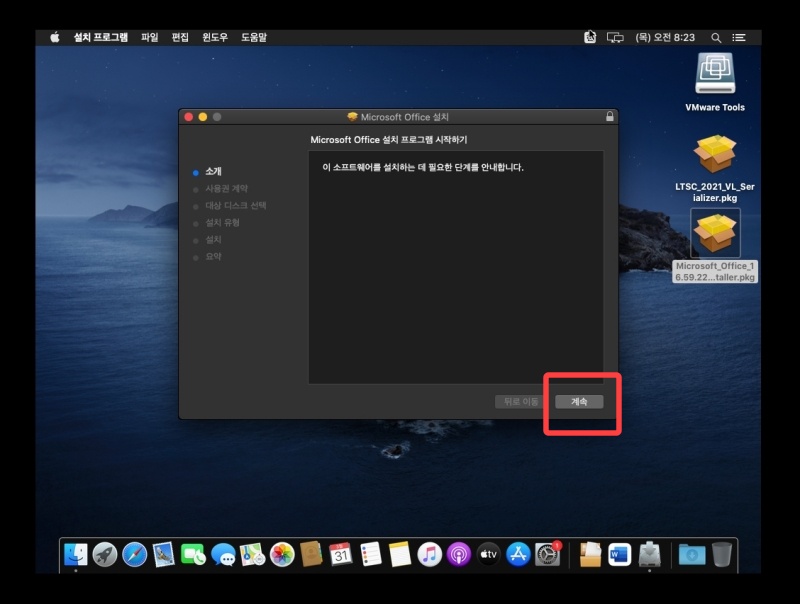
Task: Open Notification Center list icon
Action: (x=739, y=37)
